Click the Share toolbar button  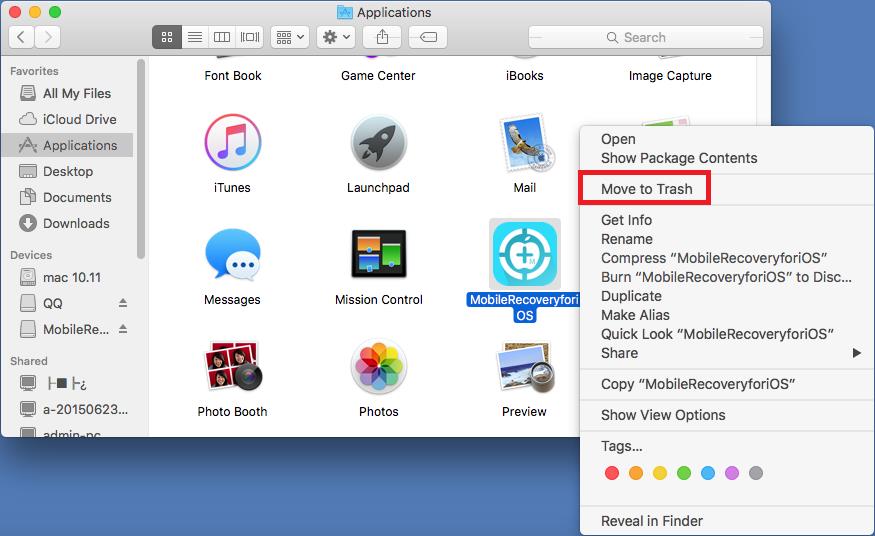tap(382, 37)
